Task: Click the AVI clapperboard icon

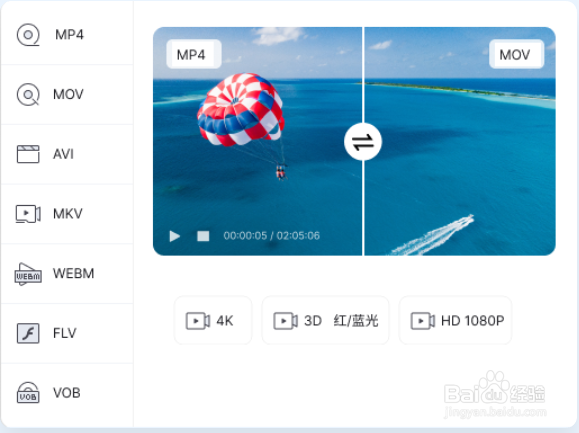Action: click(28, 154)
